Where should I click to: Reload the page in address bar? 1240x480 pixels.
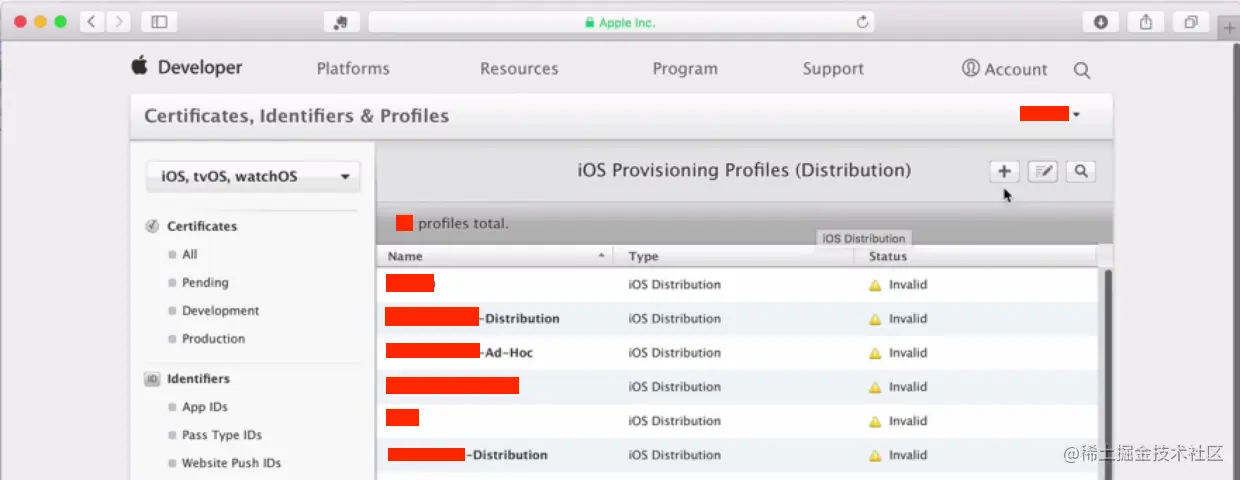tap(862, 22)
